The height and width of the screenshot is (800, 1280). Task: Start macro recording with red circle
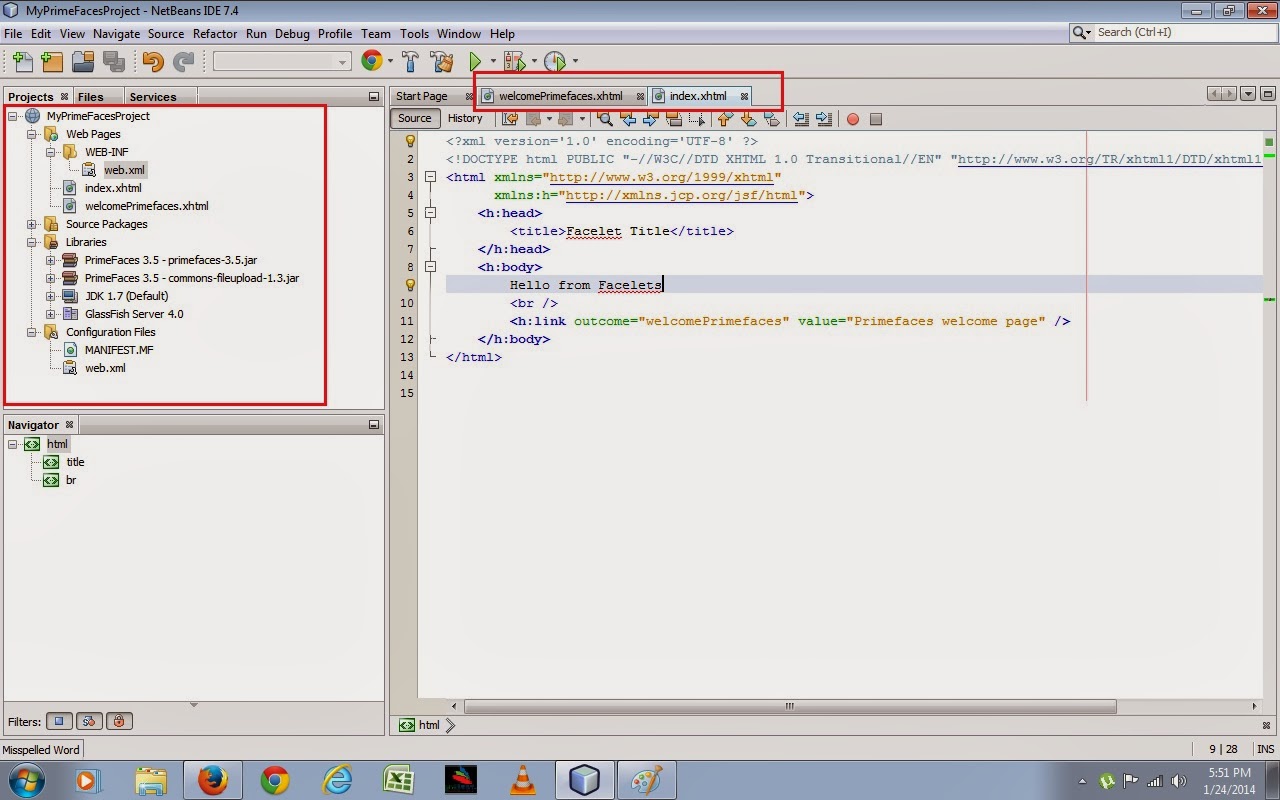coord(853,119)
